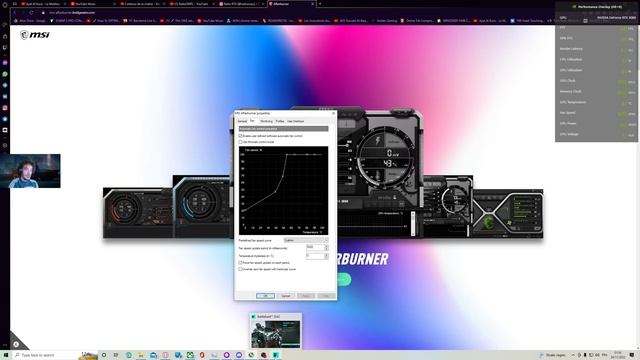Click Cancel in the properties dialog
This screenshot has width=640, height=360.
pos(286,296)
